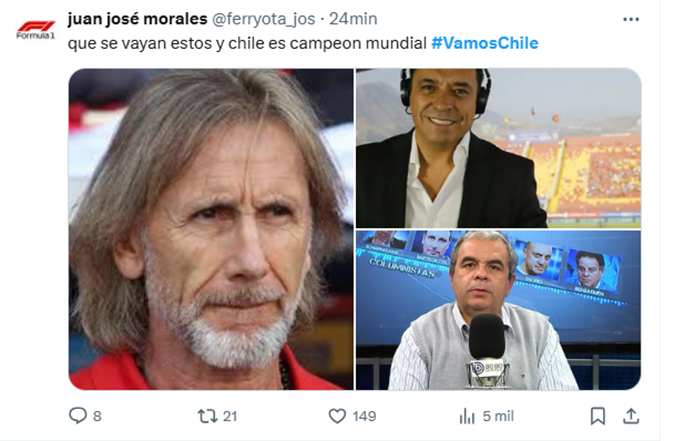
Task: Open the photo of man at radio microphone
Action: (498, 310)
